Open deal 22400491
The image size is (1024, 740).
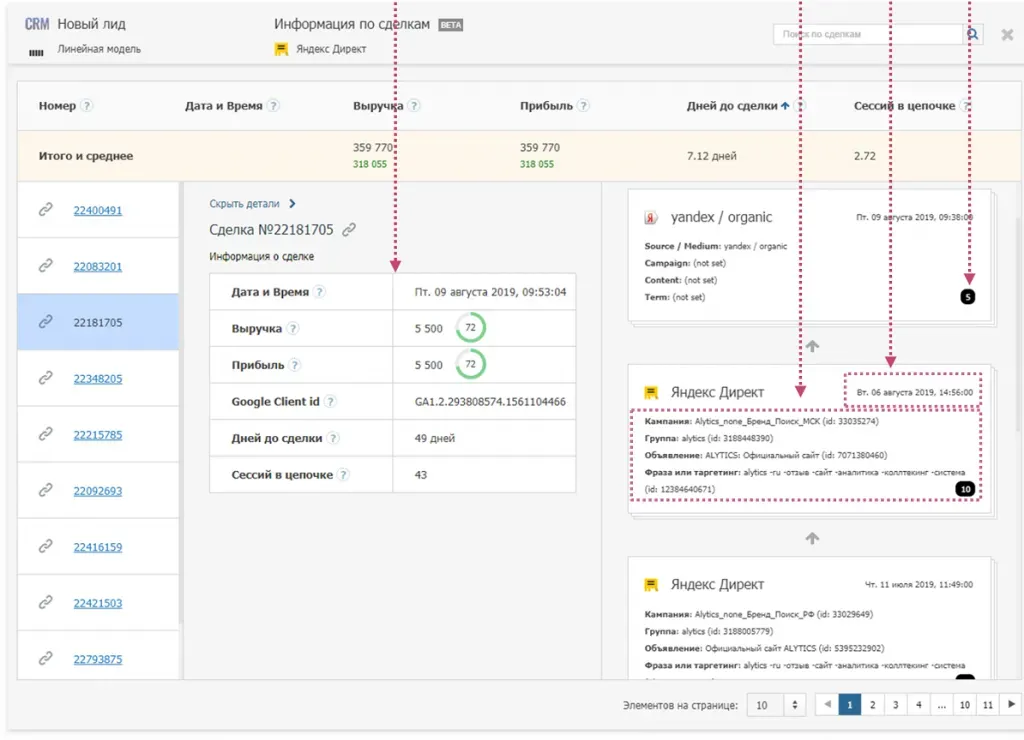pos(97,210)
